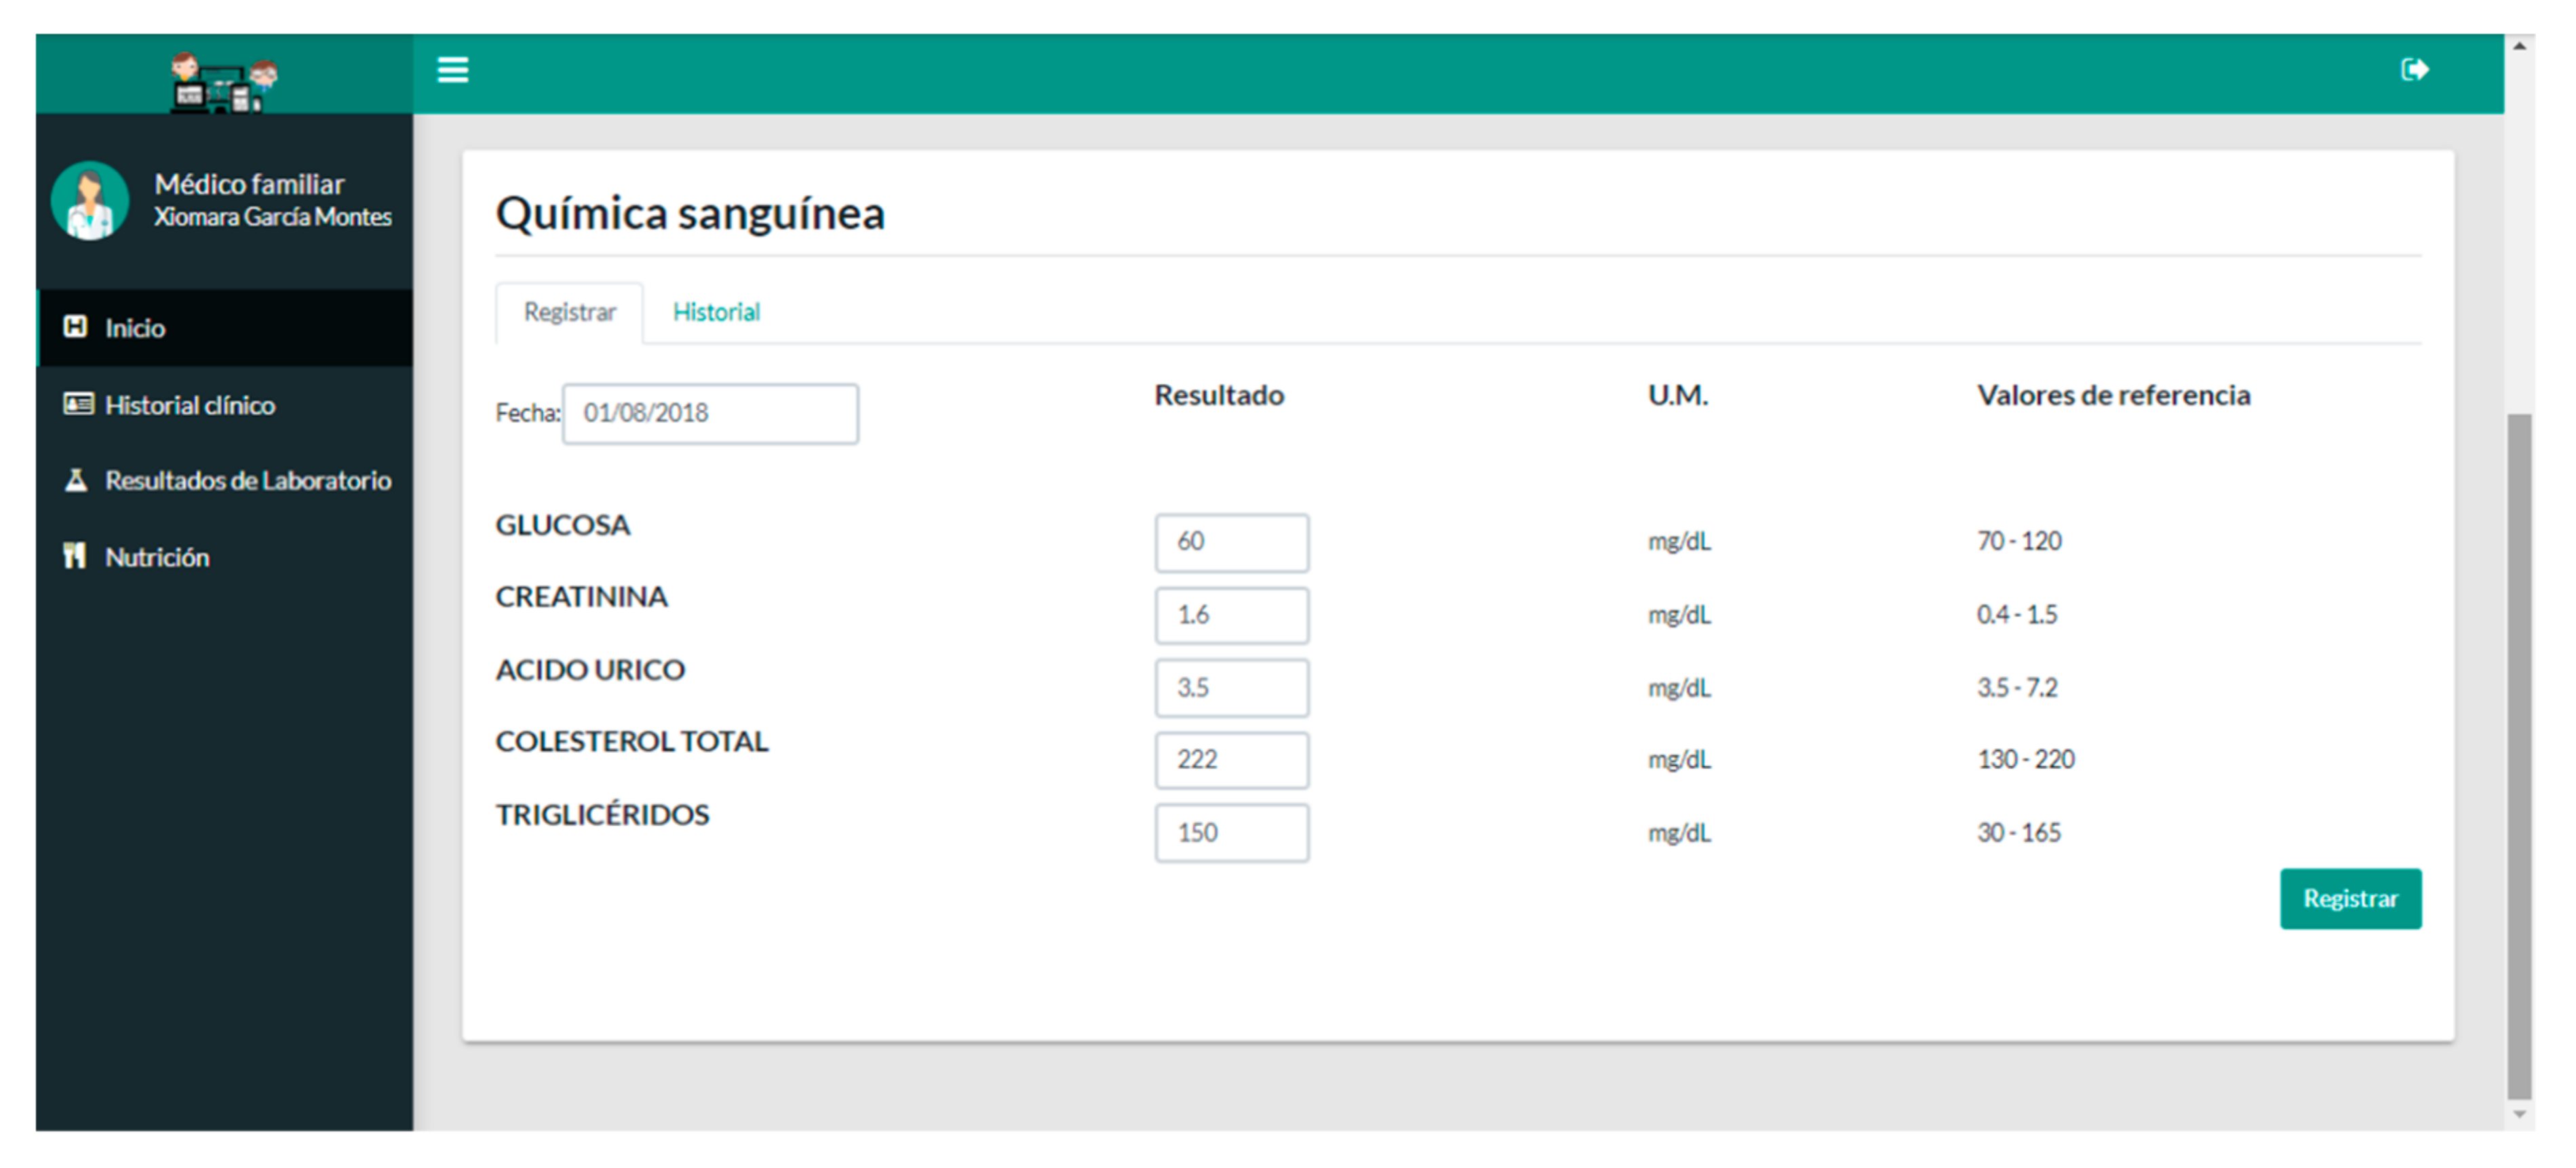Click the Fecha date input field
2576x1168 pixels.
click(x=710, y=414)
